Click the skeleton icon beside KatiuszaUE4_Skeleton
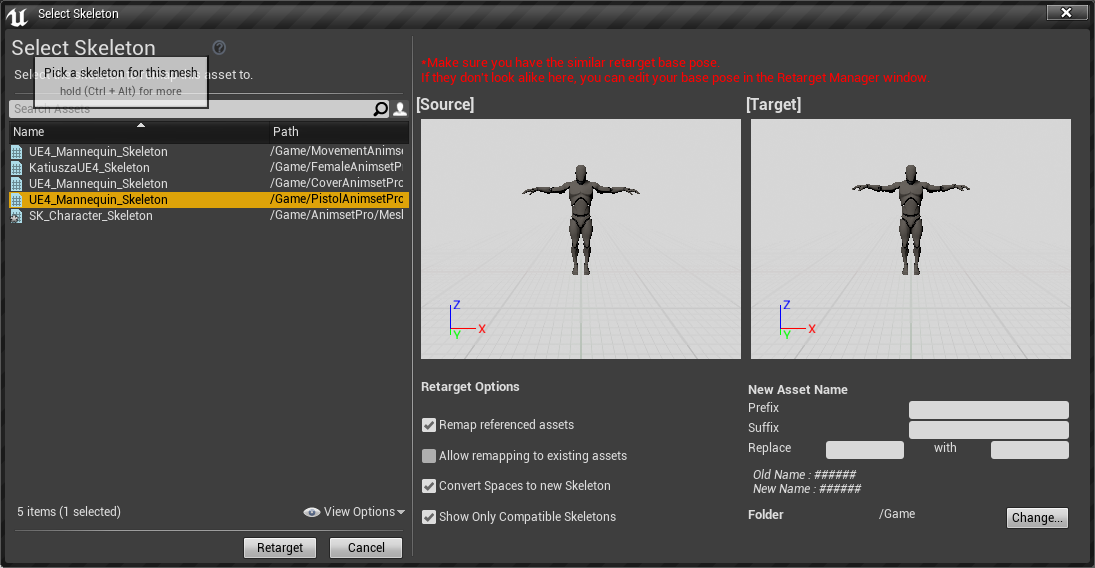This screenshot has height=568, width=1095. [x=17, y=168]
